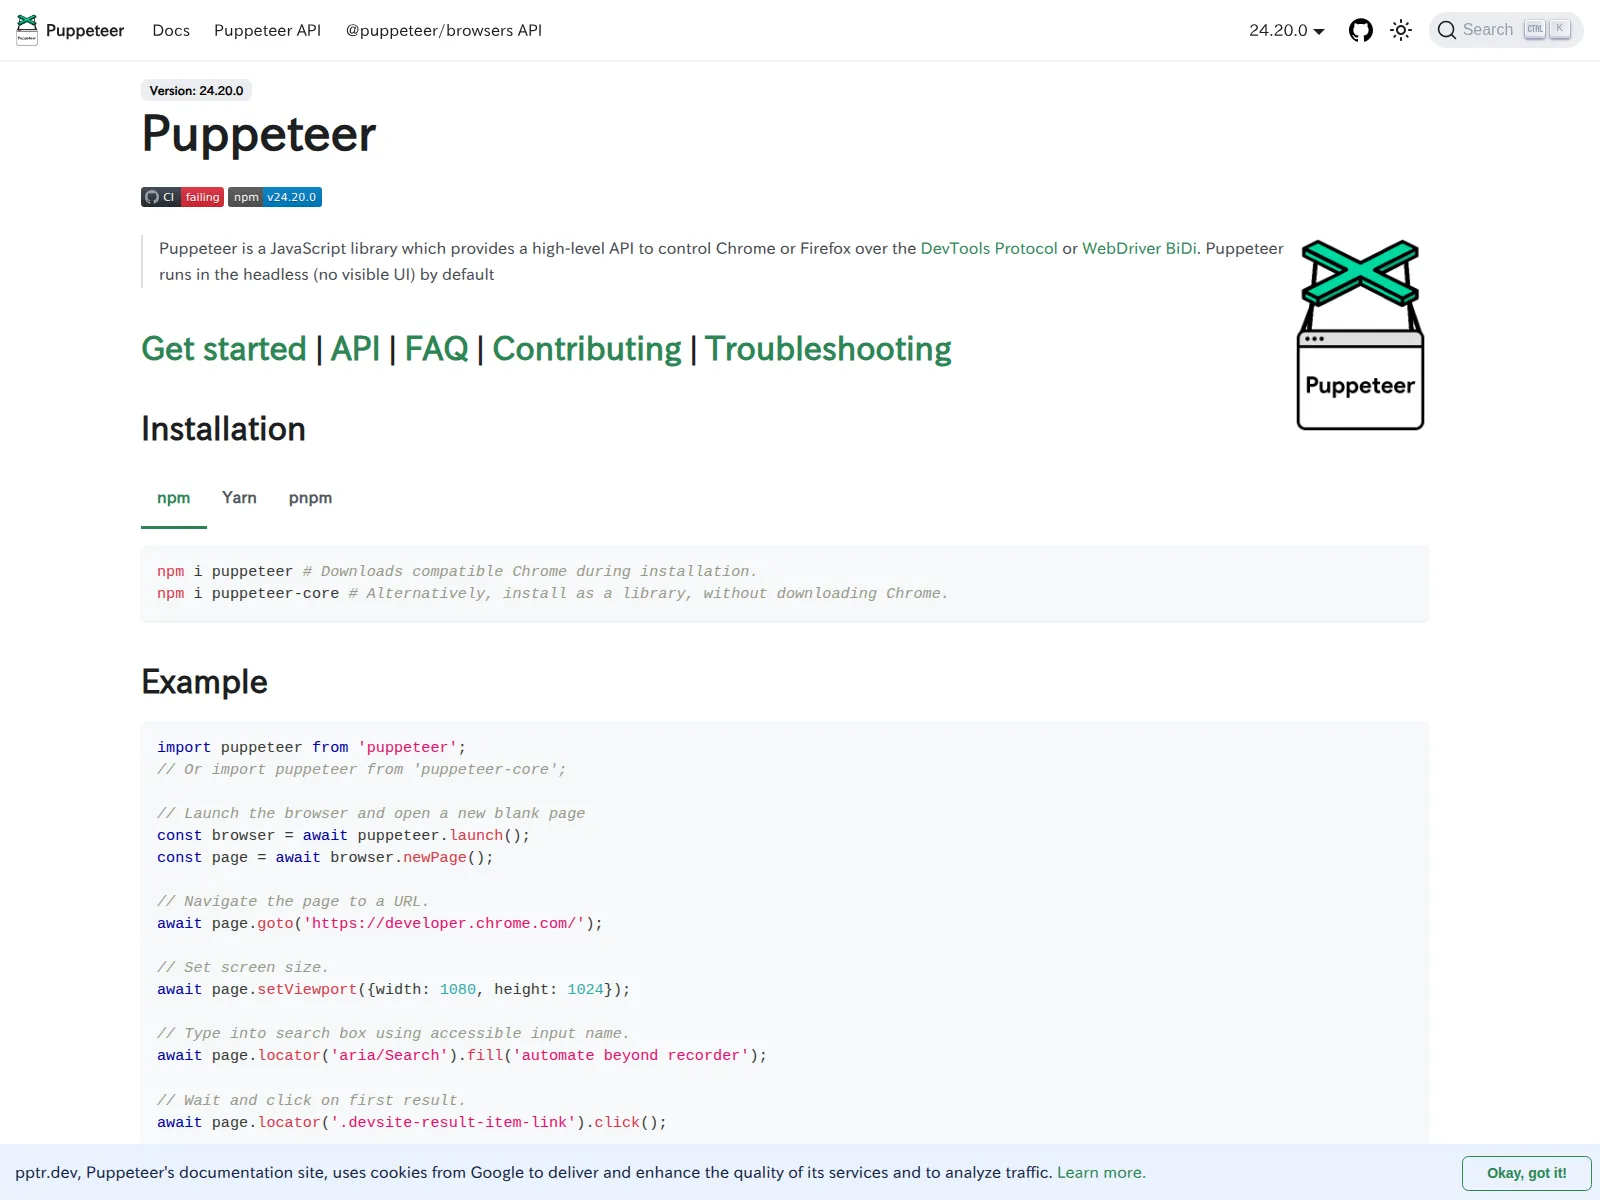Click the Get started heading link
1600x1200 pixels.
(x=223, y=349)
